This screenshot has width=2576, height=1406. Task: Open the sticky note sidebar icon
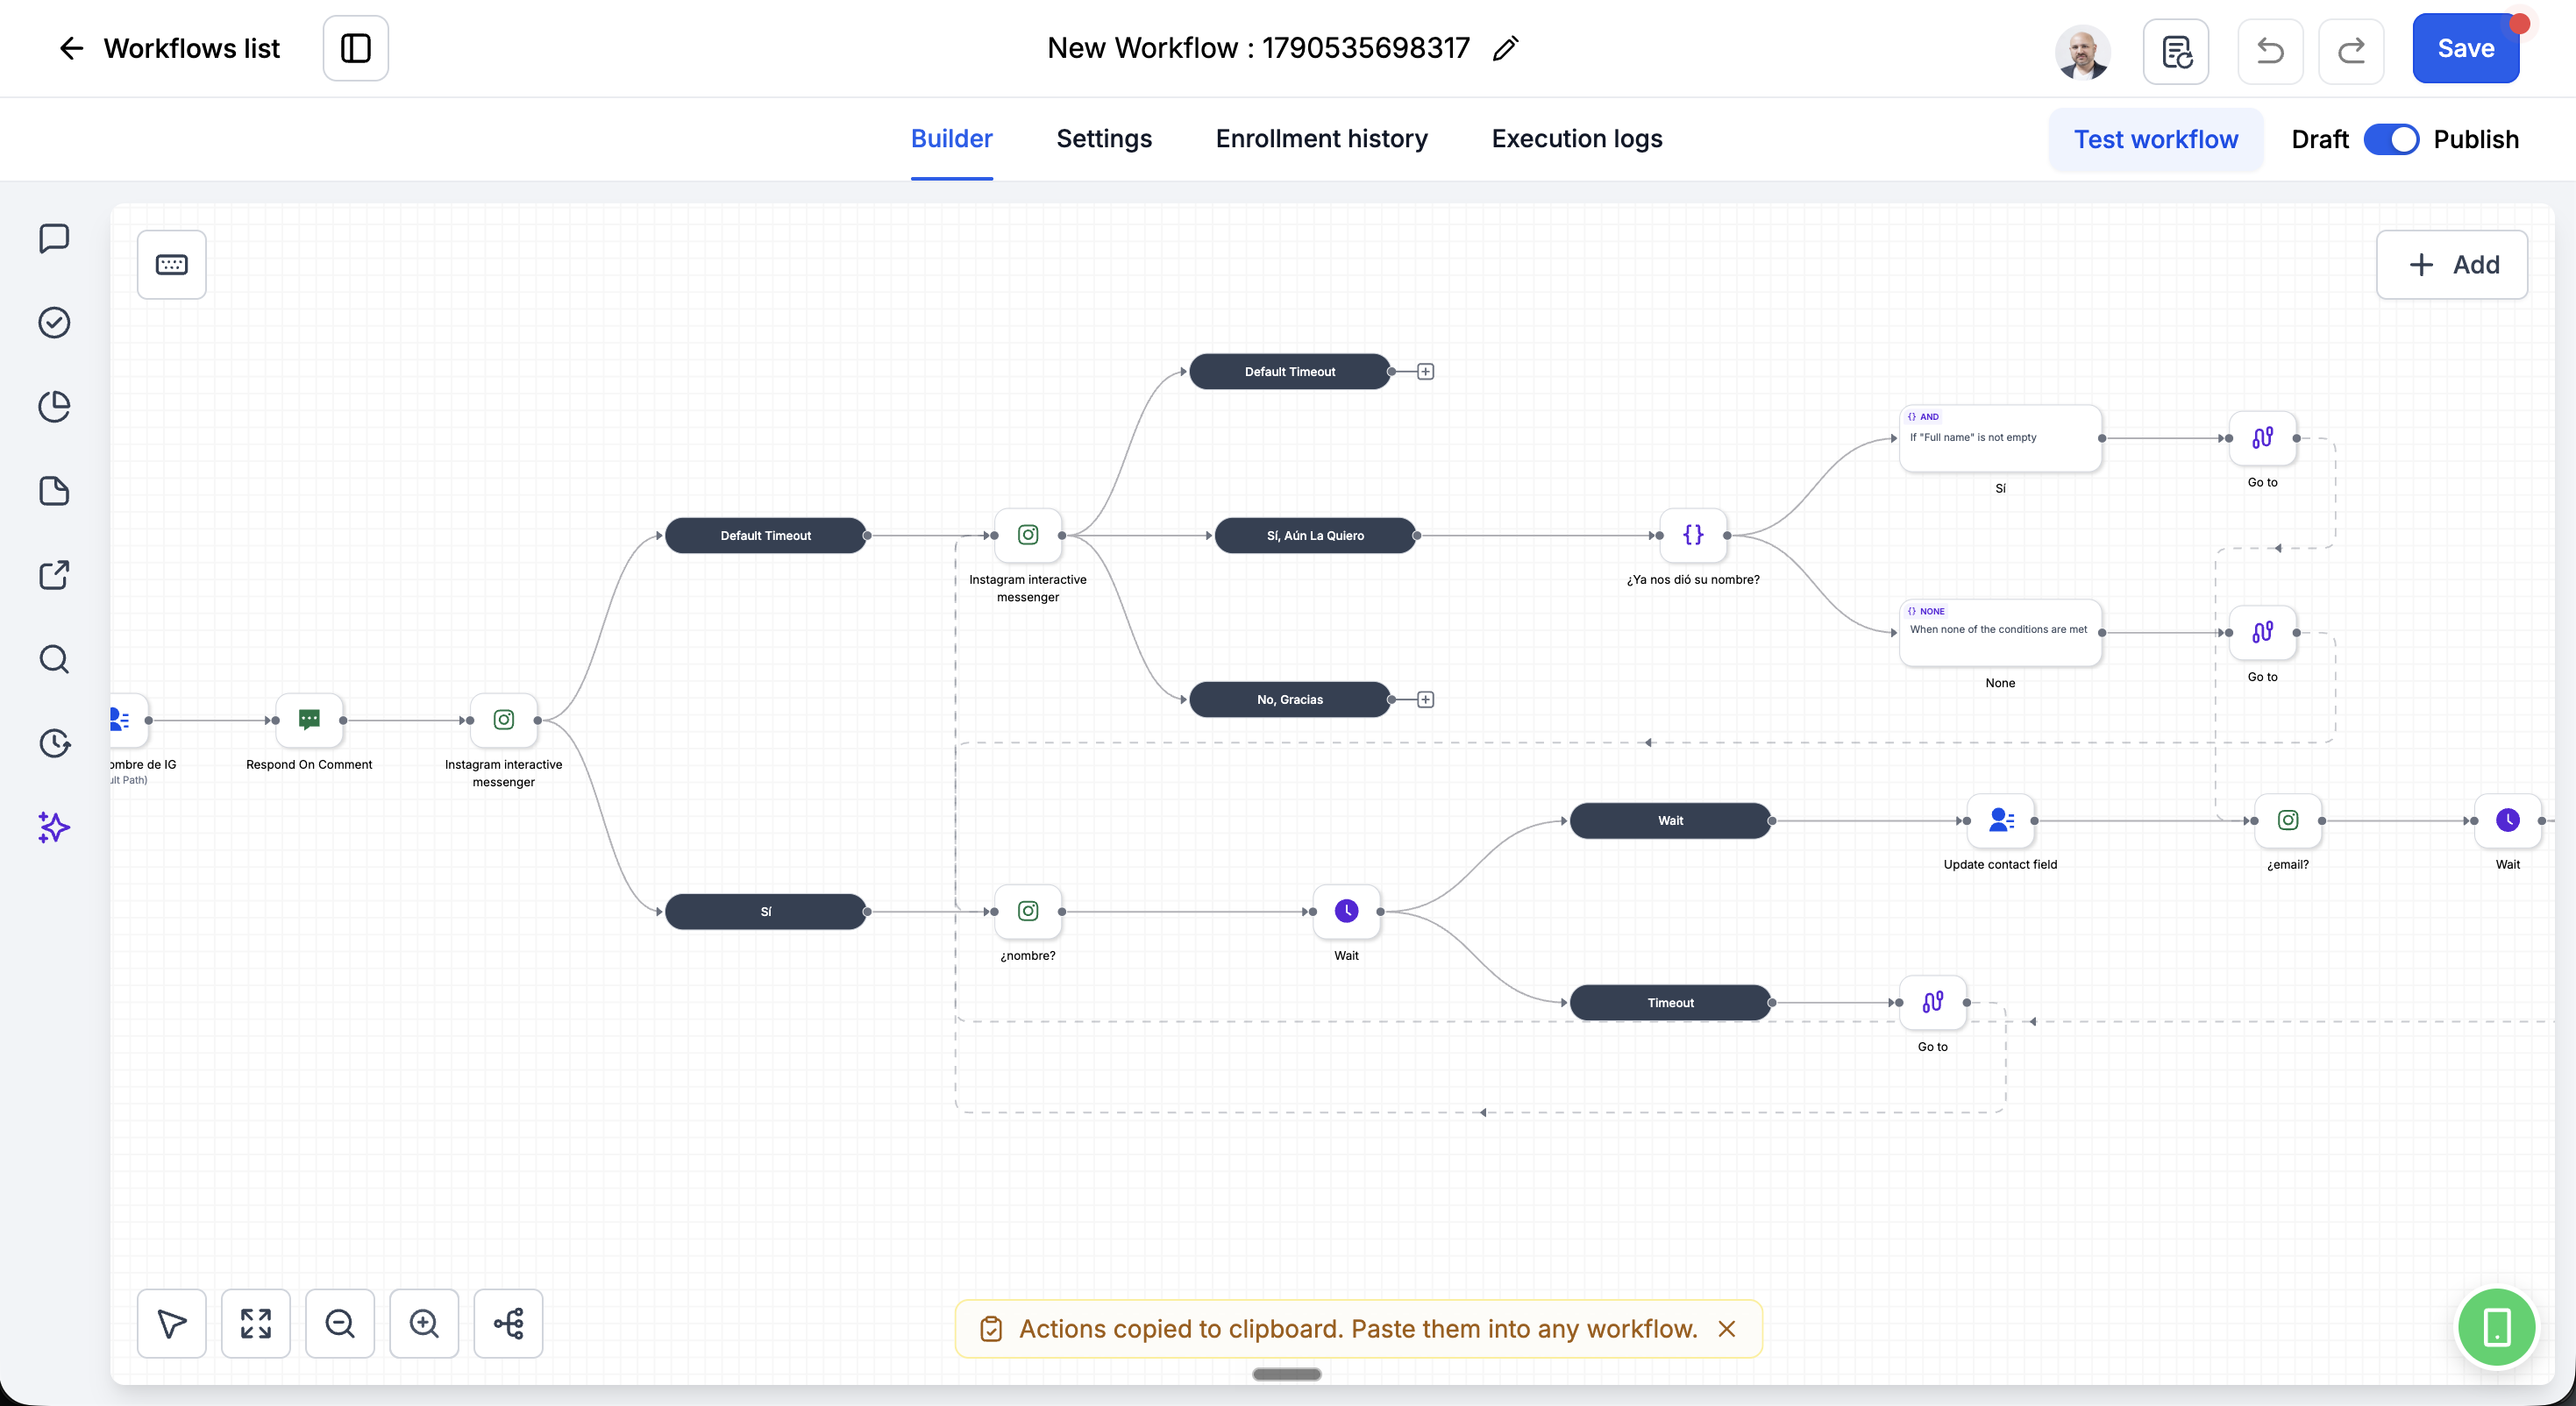coord(54,491)
